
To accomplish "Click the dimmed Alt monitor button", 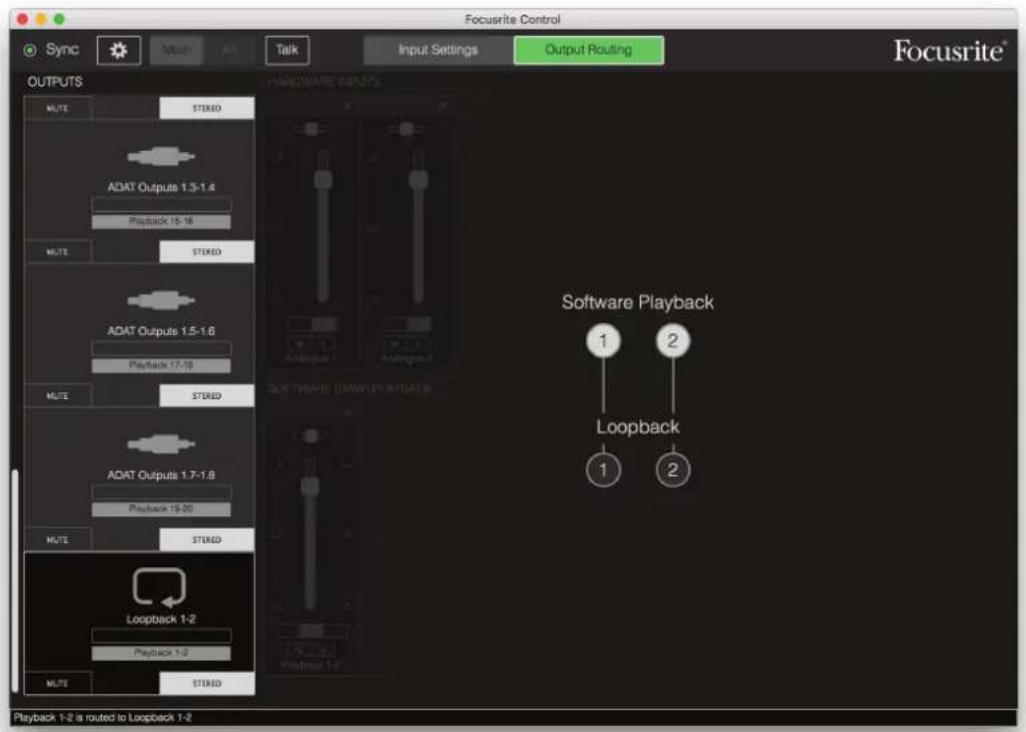I will (229, 50).
